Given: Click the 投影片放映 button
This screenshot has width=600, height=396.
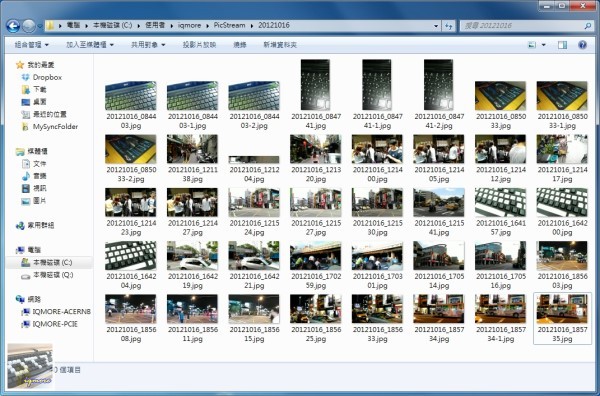Looking at the screenshot, I should pyautogui.click(x=199, y=45).
